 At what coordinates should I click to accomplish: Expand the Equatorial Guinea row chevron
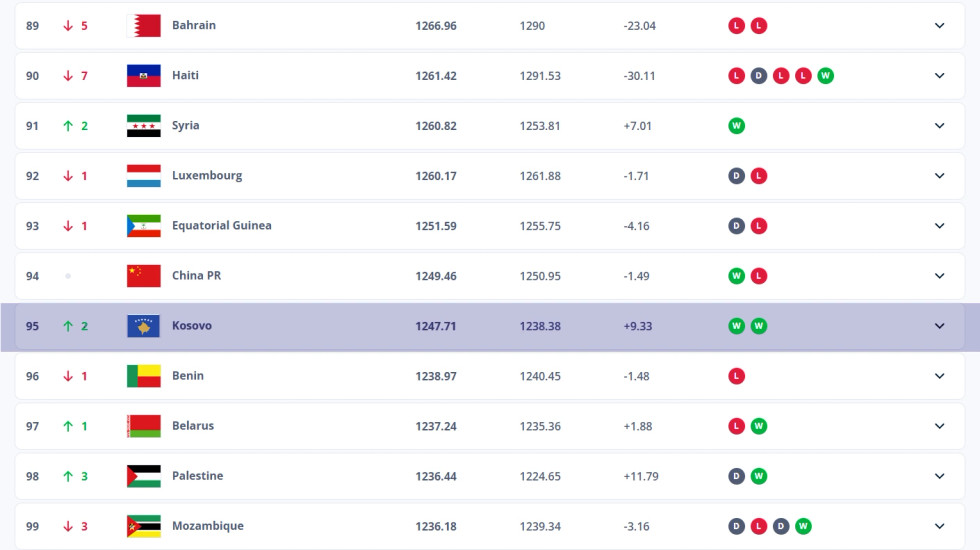pyautogui.click(x=939, y=226)
